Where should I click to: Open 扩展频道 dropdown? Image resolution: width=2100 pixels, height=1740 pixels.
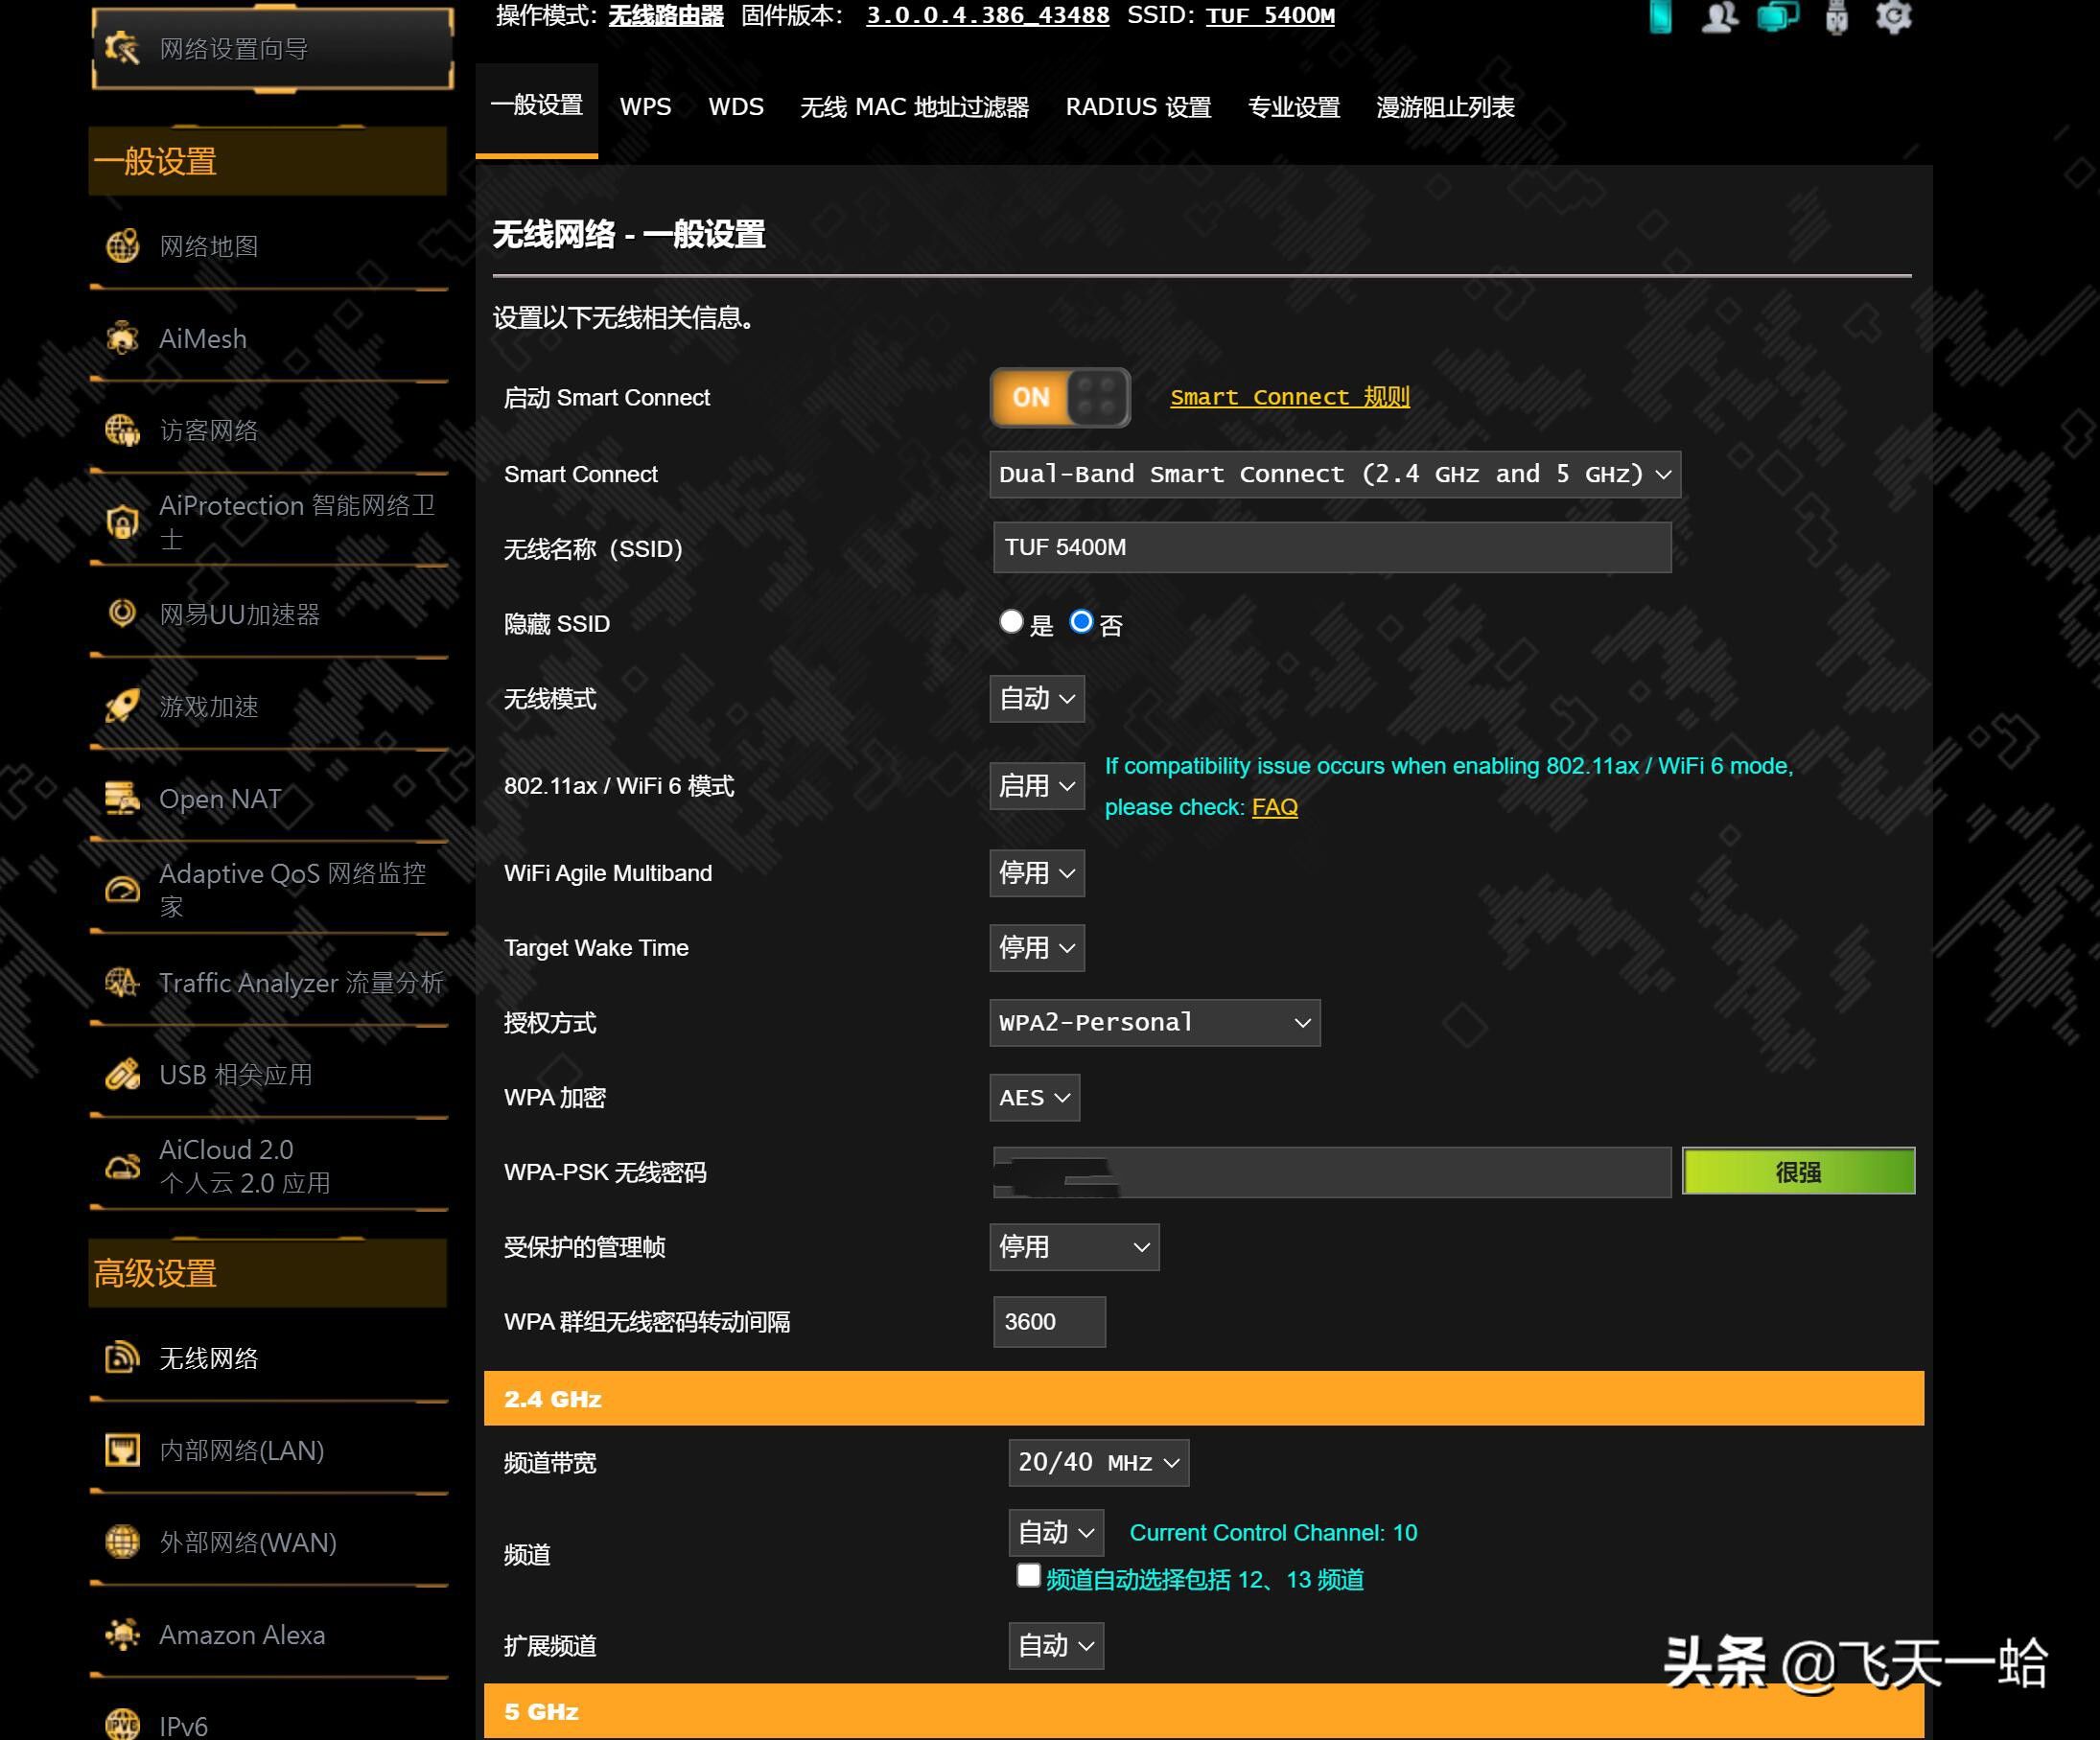(x=1056, y=1645)
